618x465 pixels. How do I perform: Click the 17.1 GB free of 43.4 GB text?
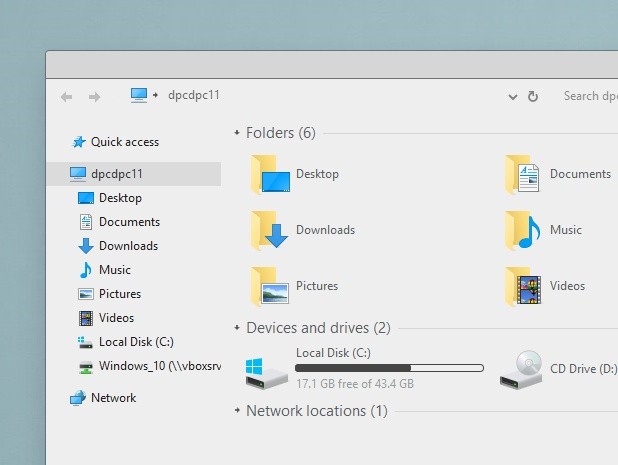pos(355,384)
